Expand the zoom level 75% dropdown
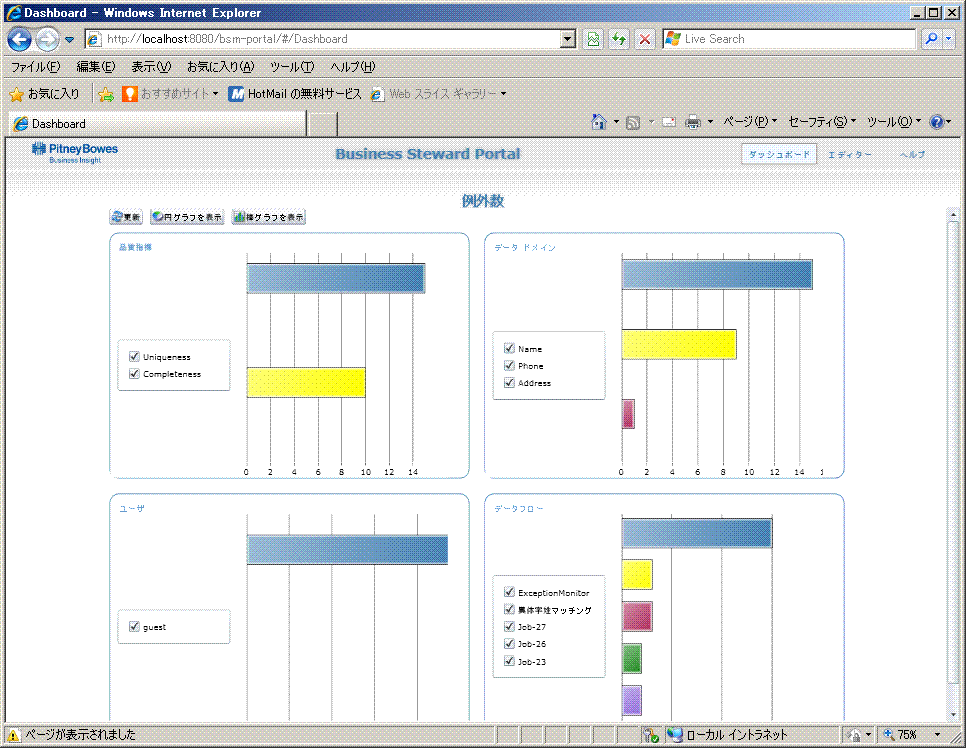The height and width of the screenshot is (748, 966). point(938,735)
